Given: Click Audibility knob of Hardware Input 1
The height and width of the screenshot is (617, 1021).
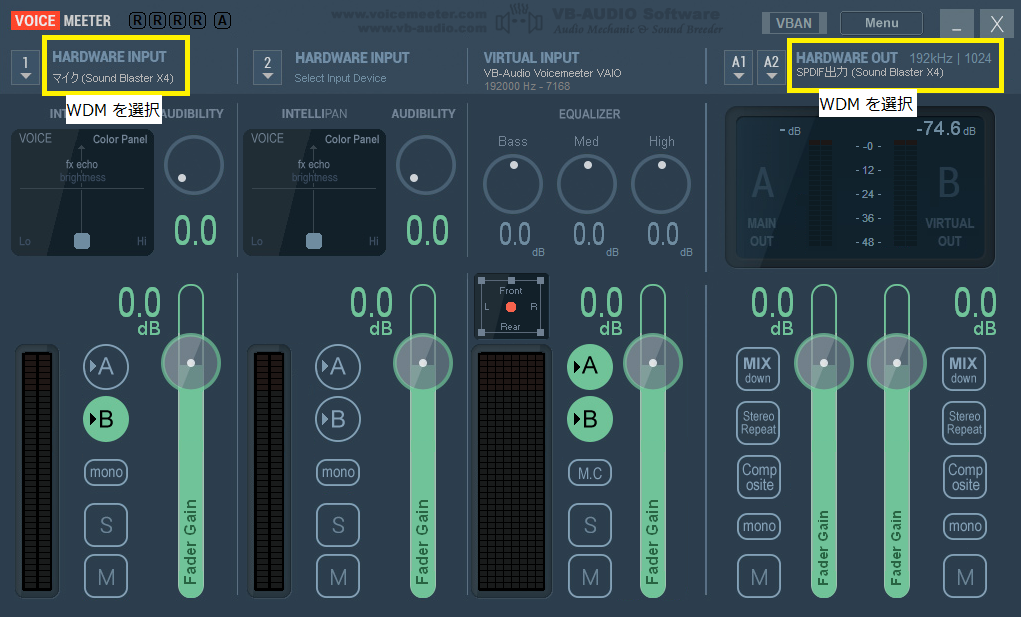Looking at the screenshot, I should tap(194, 165).
